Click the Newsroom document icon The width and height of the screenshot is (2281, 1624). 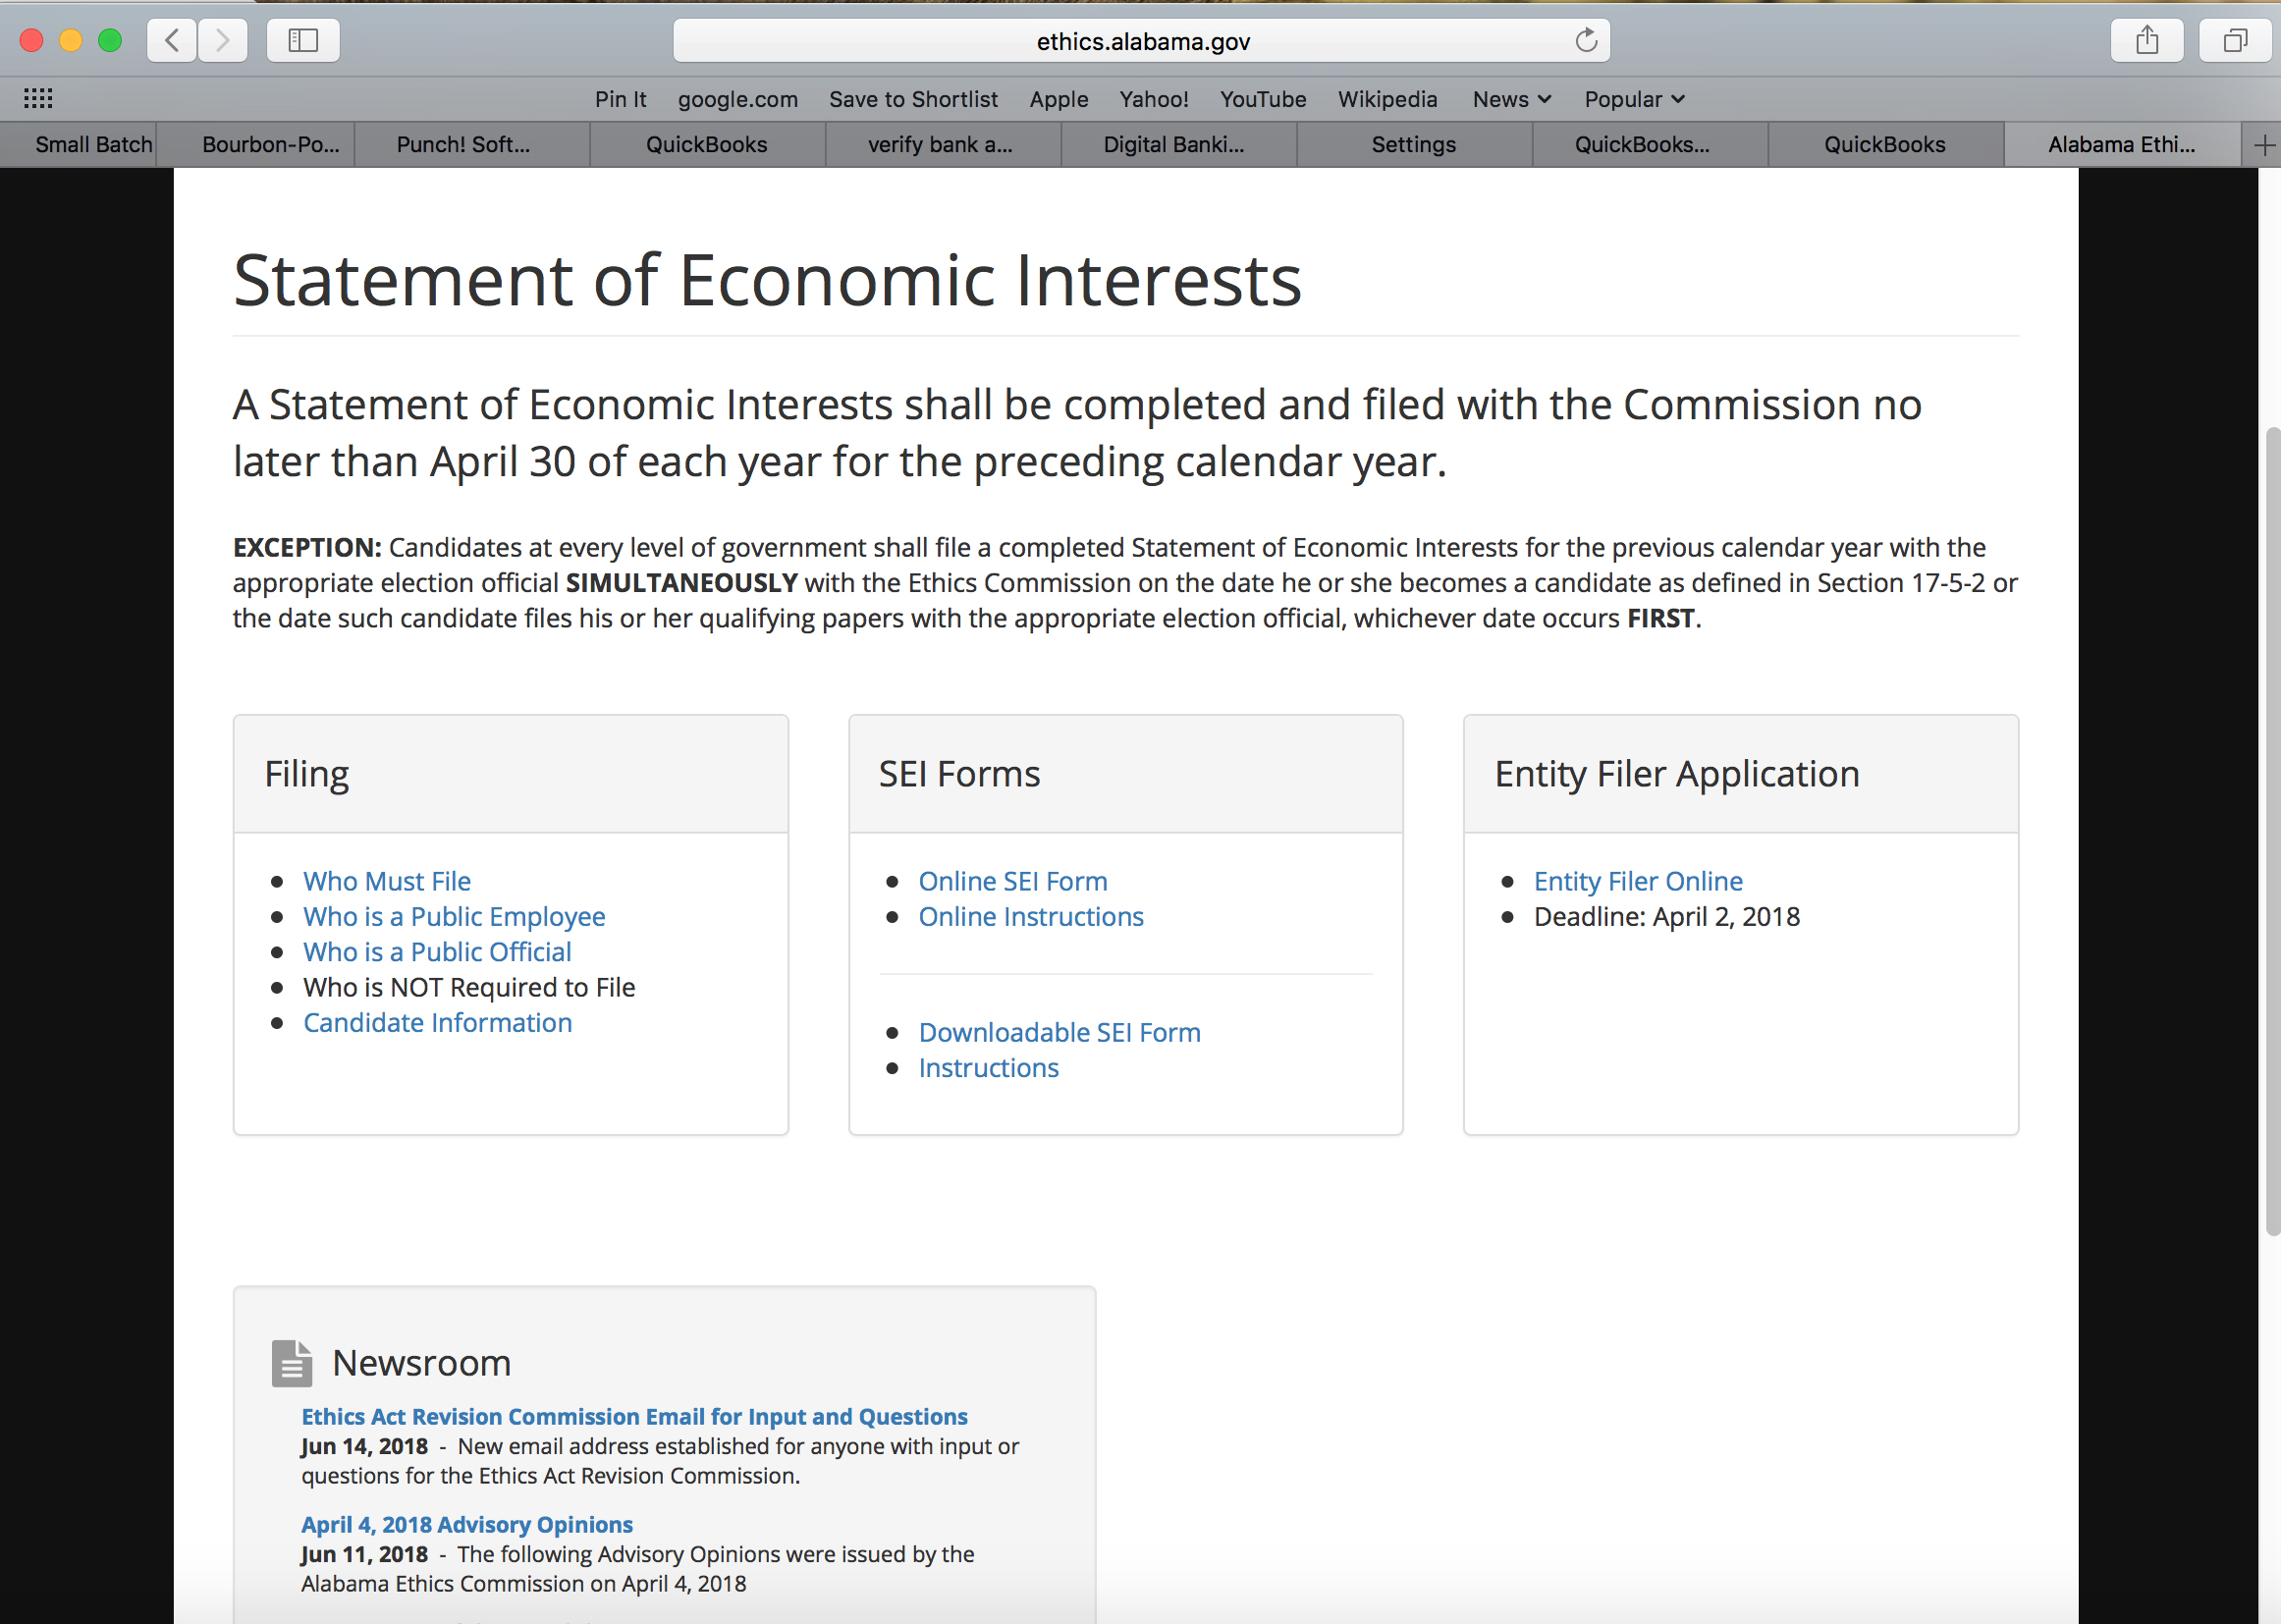[291, 1364]
